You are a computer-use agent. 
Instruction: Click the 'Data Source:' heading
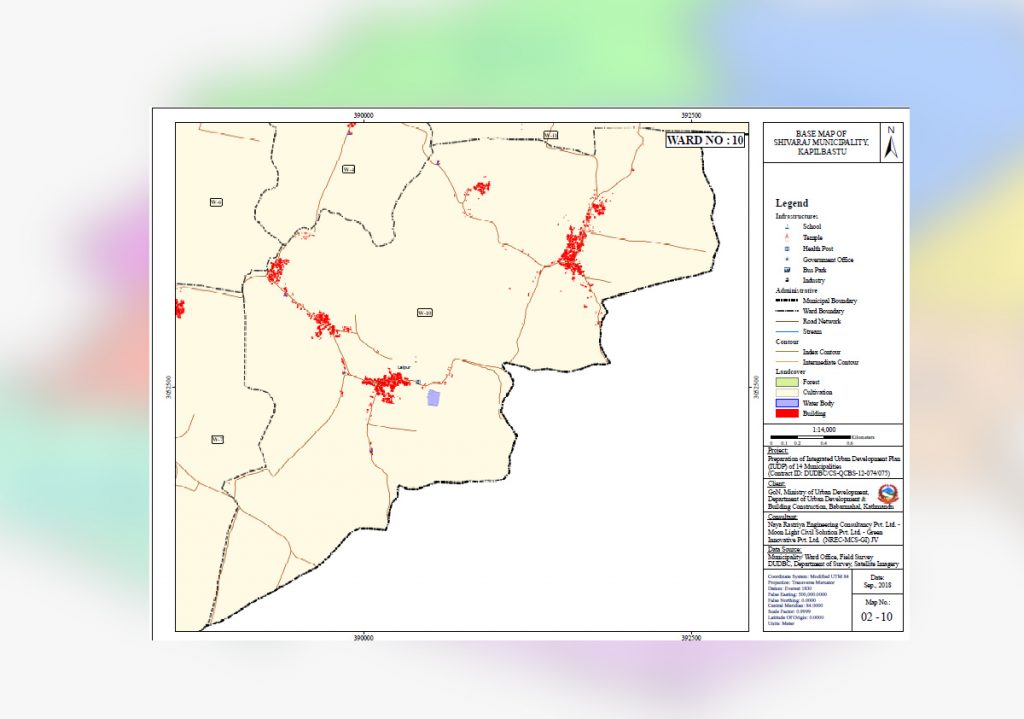tap(784, 550)
